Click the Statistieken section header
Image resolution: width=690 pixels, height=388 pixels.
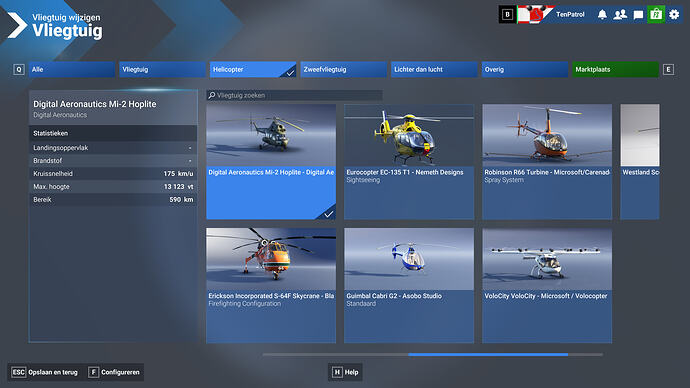coord(113,133)
